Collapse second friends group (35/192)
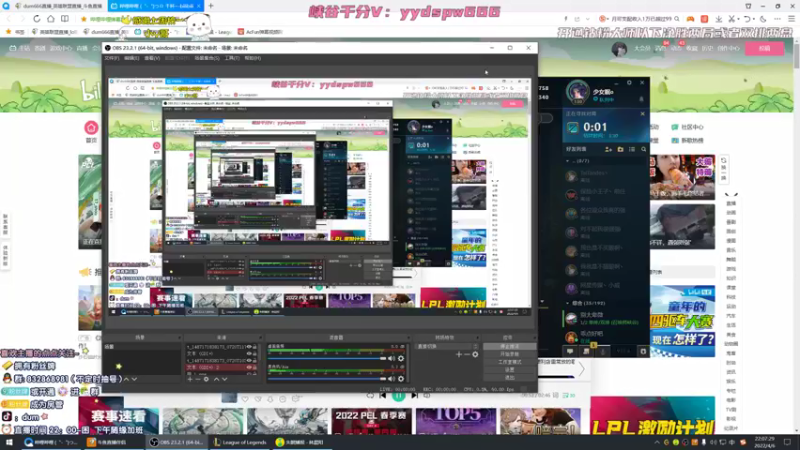 tap(567, 303)
